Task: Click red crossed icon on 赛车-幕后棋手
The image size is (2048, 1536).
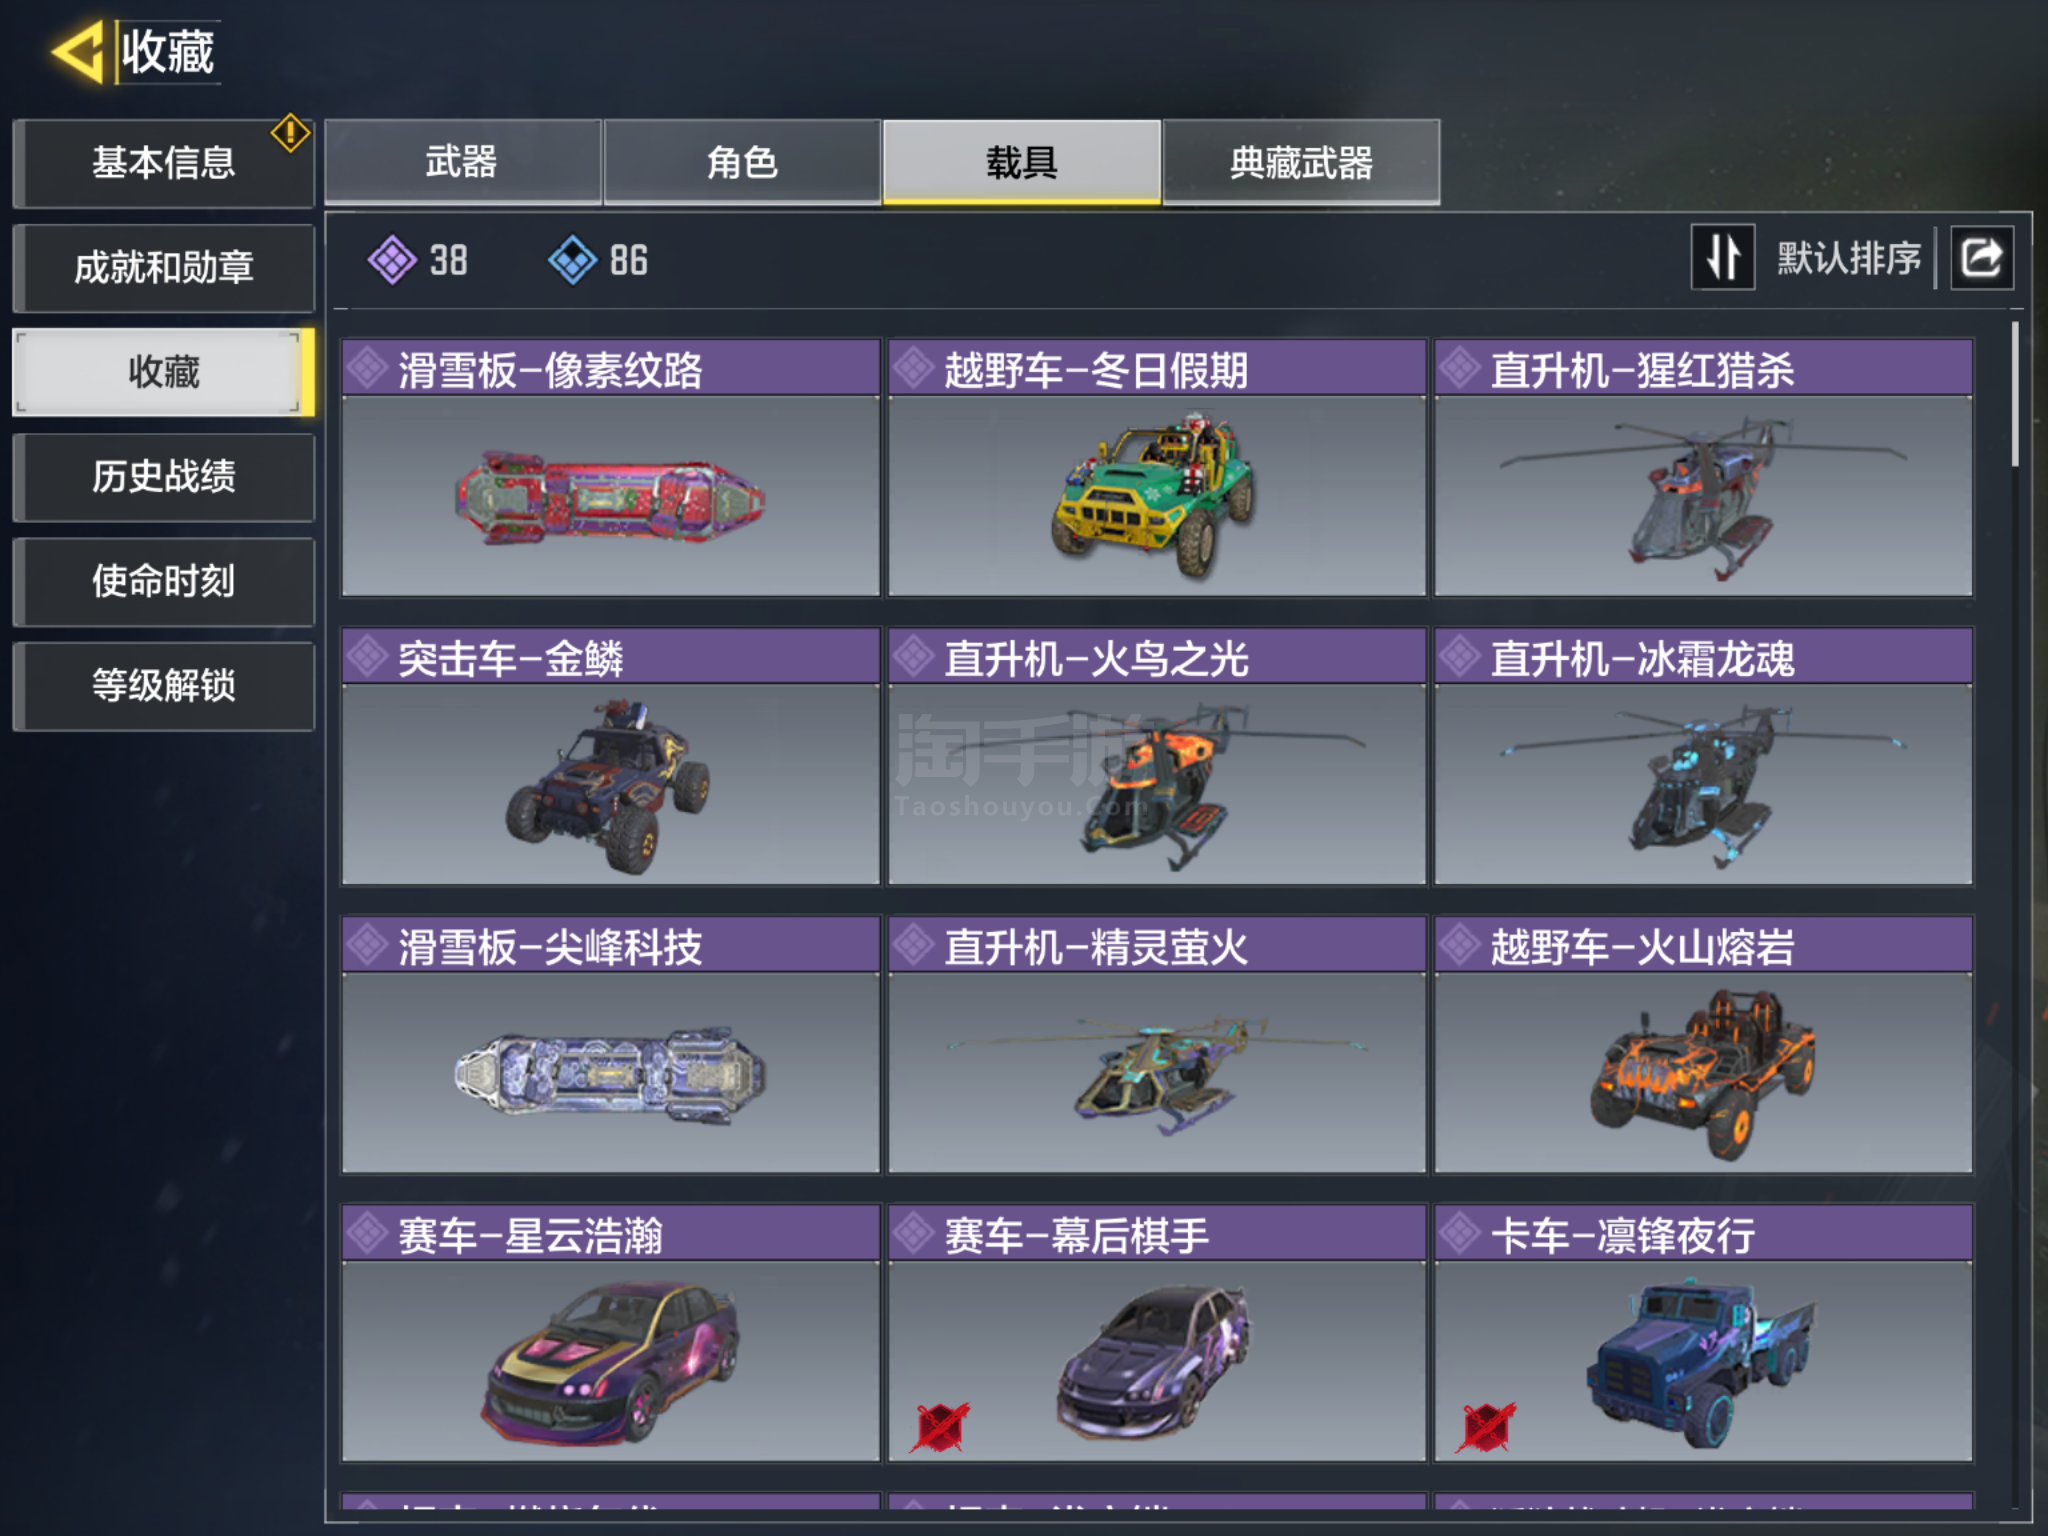Action: (940, 1426)
